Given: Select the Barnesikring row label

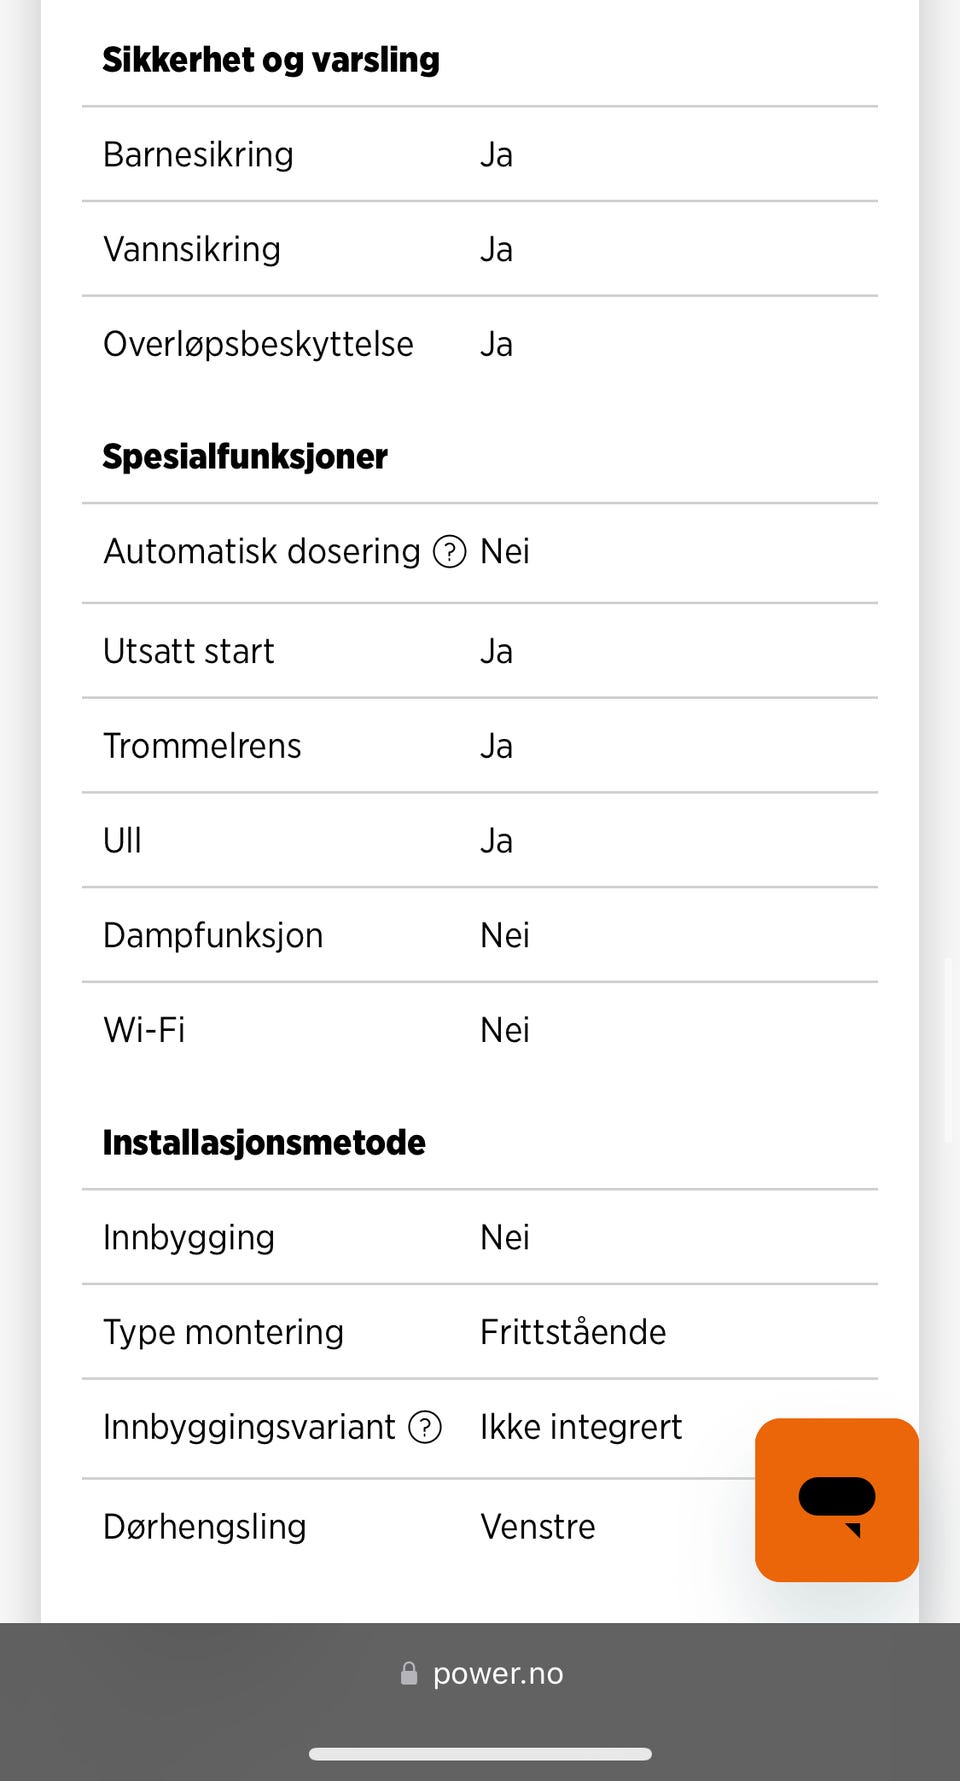Looking at the screenshot, I should [198, 155].
